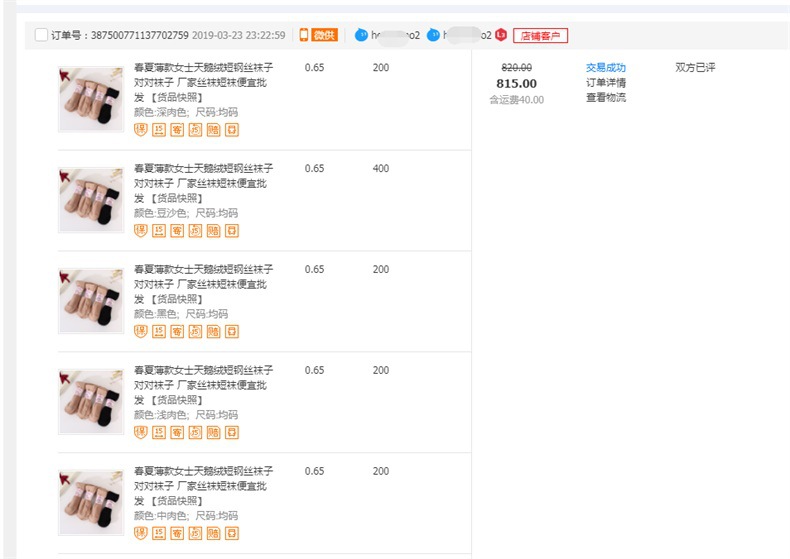Open product thumbnail for 豆沙色 socks
The width and height of the screenshot is (790, 559).
click(x=91, y=200)
